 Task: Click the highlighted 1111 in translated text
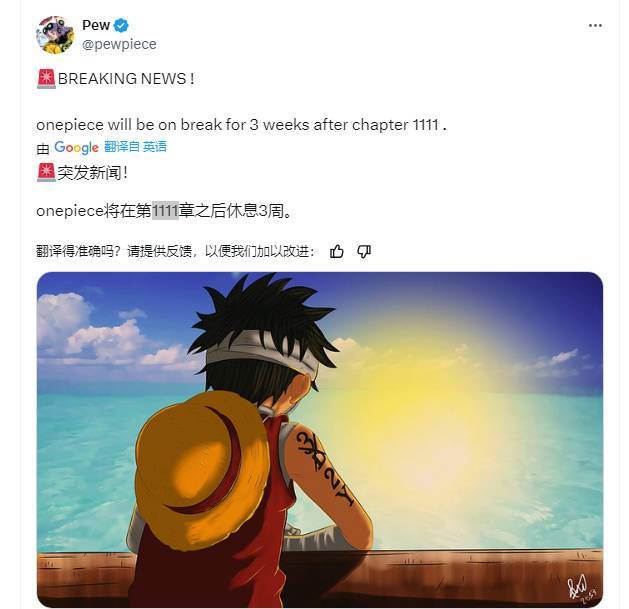pos(165,211)
